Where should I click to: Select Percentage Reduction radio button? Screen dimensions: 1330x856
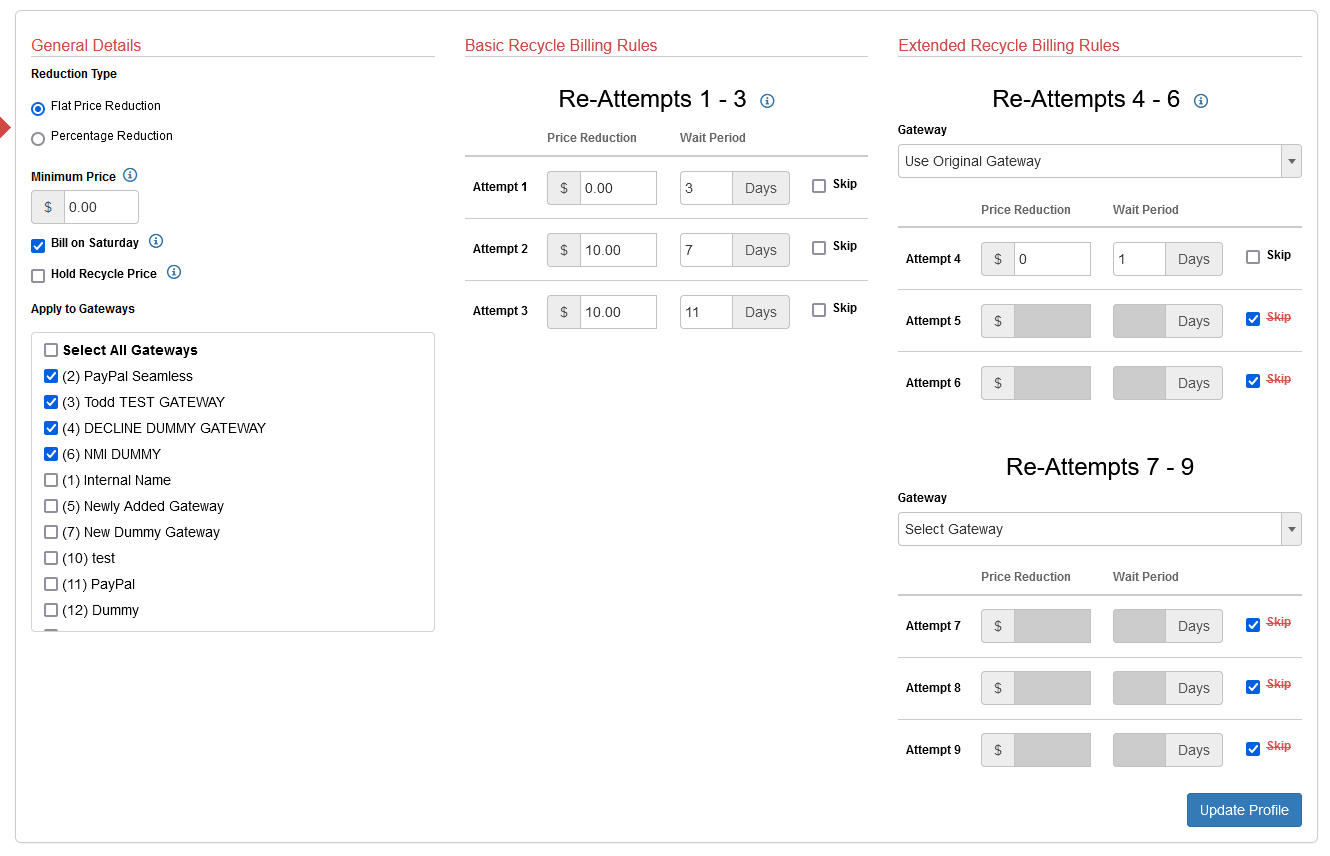[x=38, y=139]
